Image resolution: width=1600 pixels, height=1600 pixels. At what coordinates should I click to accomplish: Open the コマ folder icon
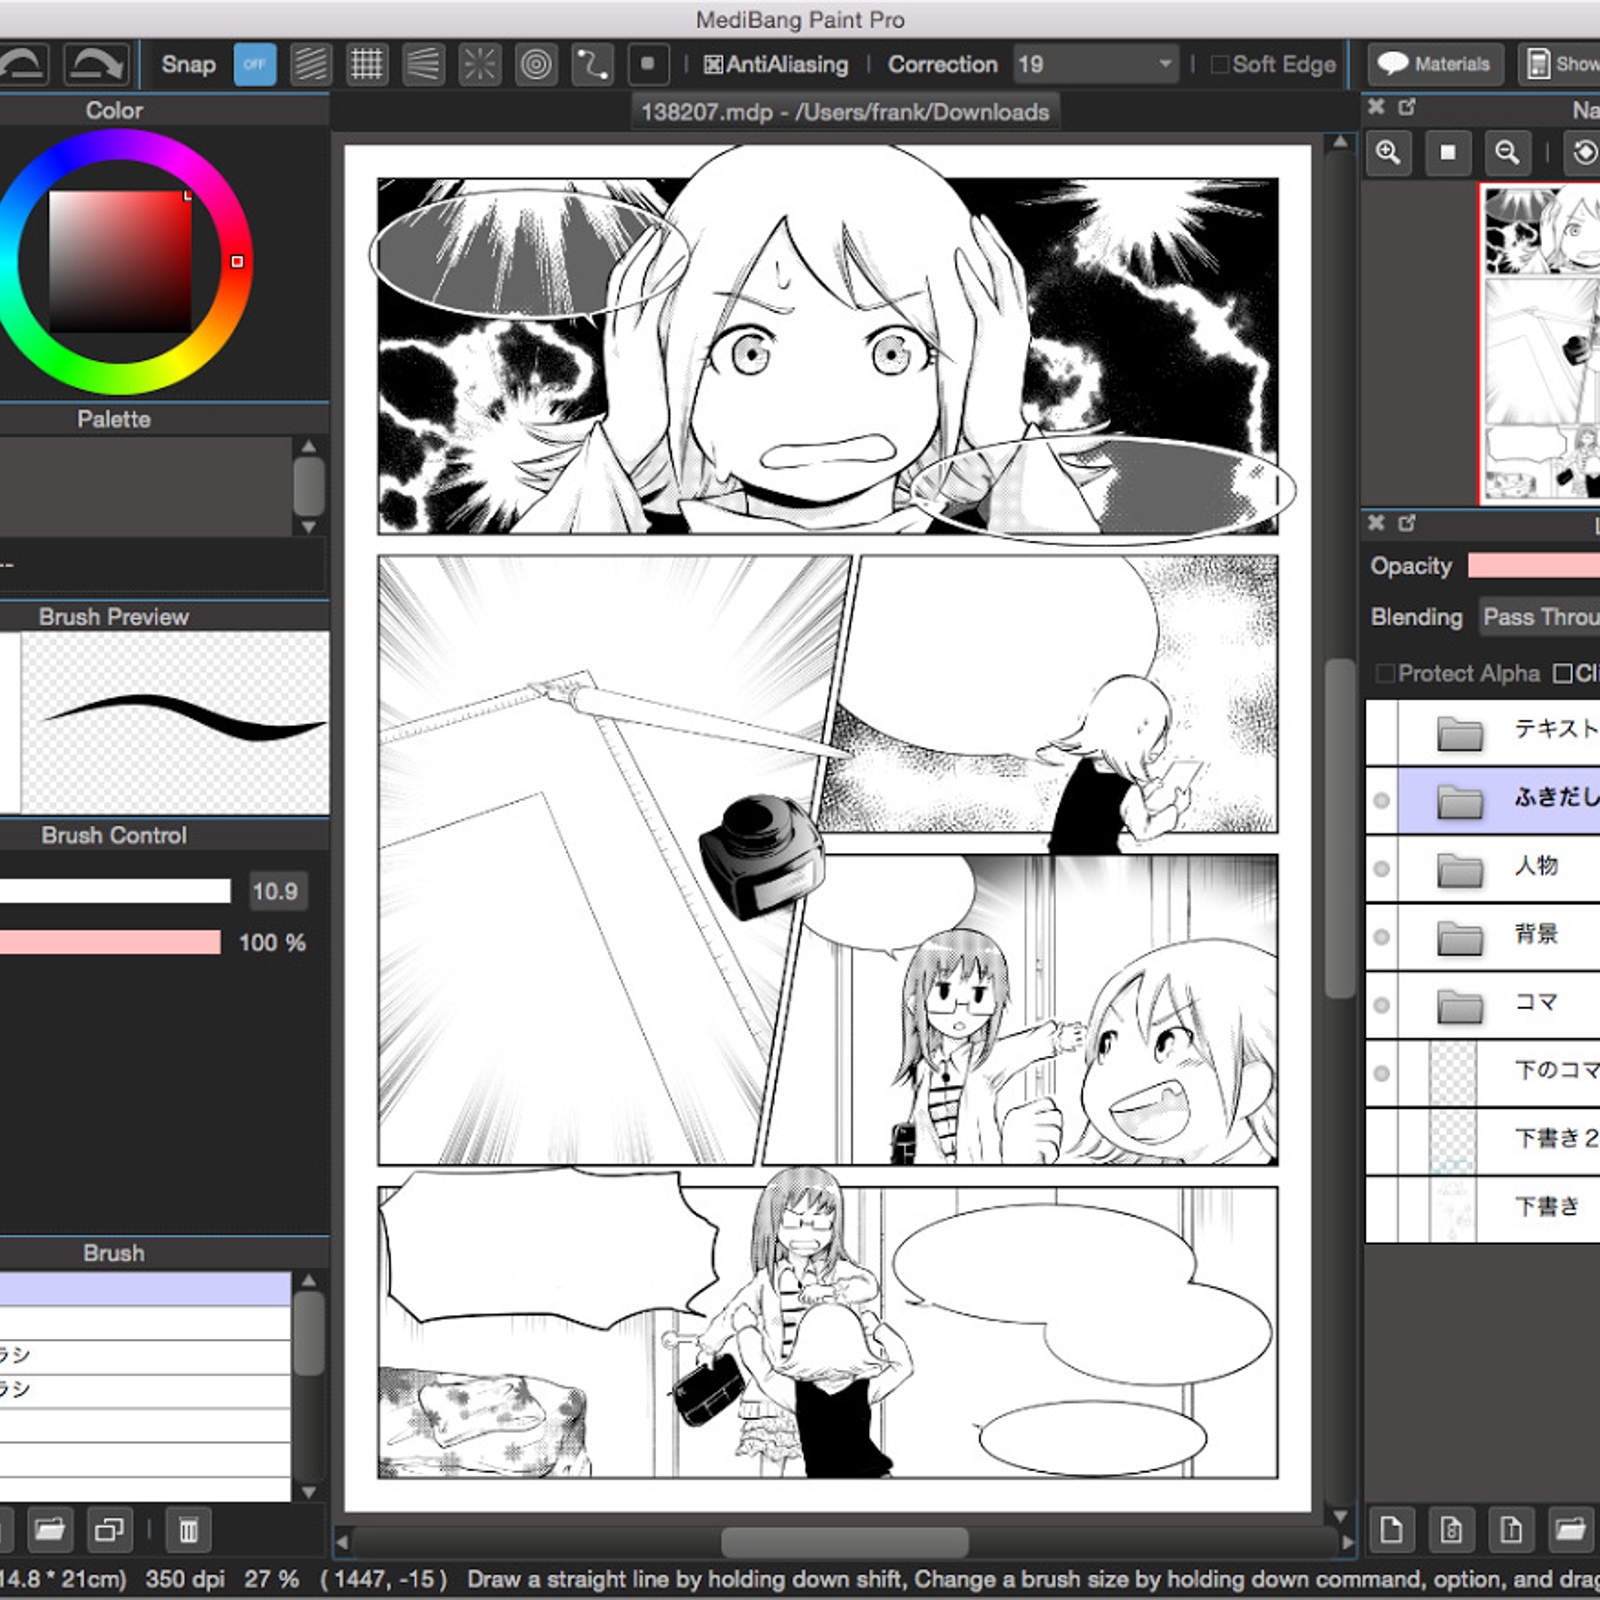1460,1006
